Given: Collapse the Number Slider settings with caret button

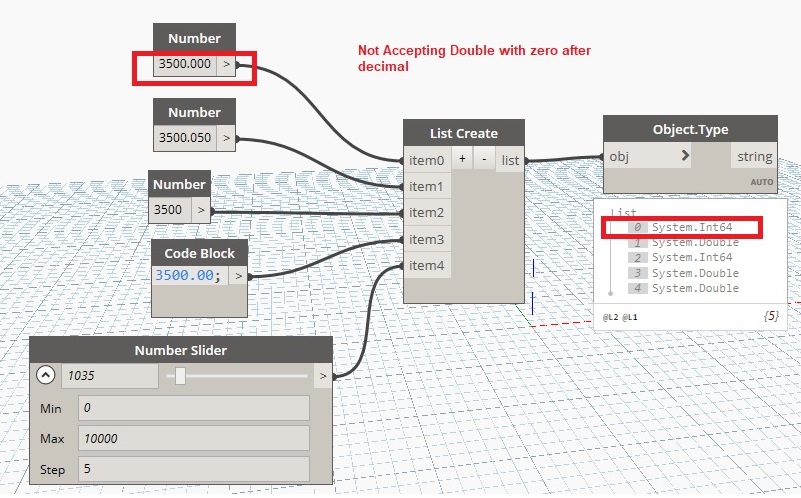Looking at the screenshot, I should 45,375.
